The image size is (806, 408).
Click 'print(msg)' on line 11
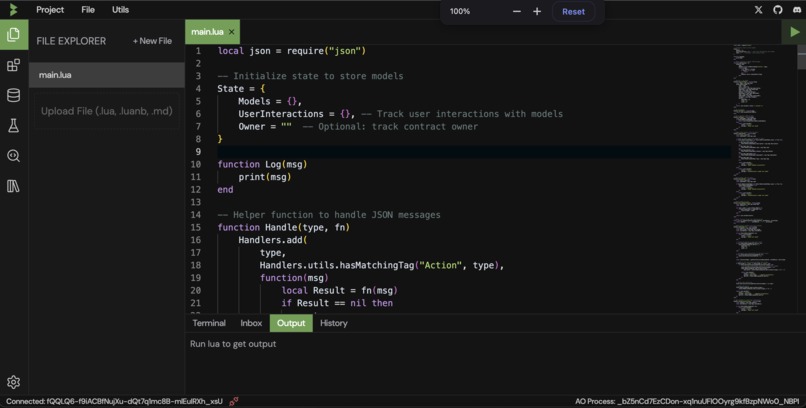[265, 177]
